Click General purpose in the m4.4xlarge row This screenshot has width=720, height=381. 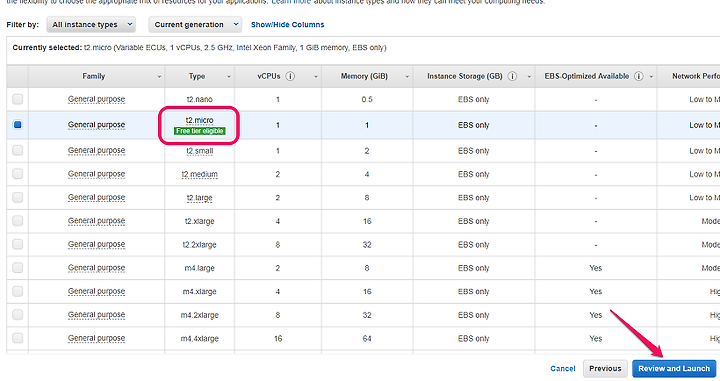pyautogui.click(x=96, y=338)
